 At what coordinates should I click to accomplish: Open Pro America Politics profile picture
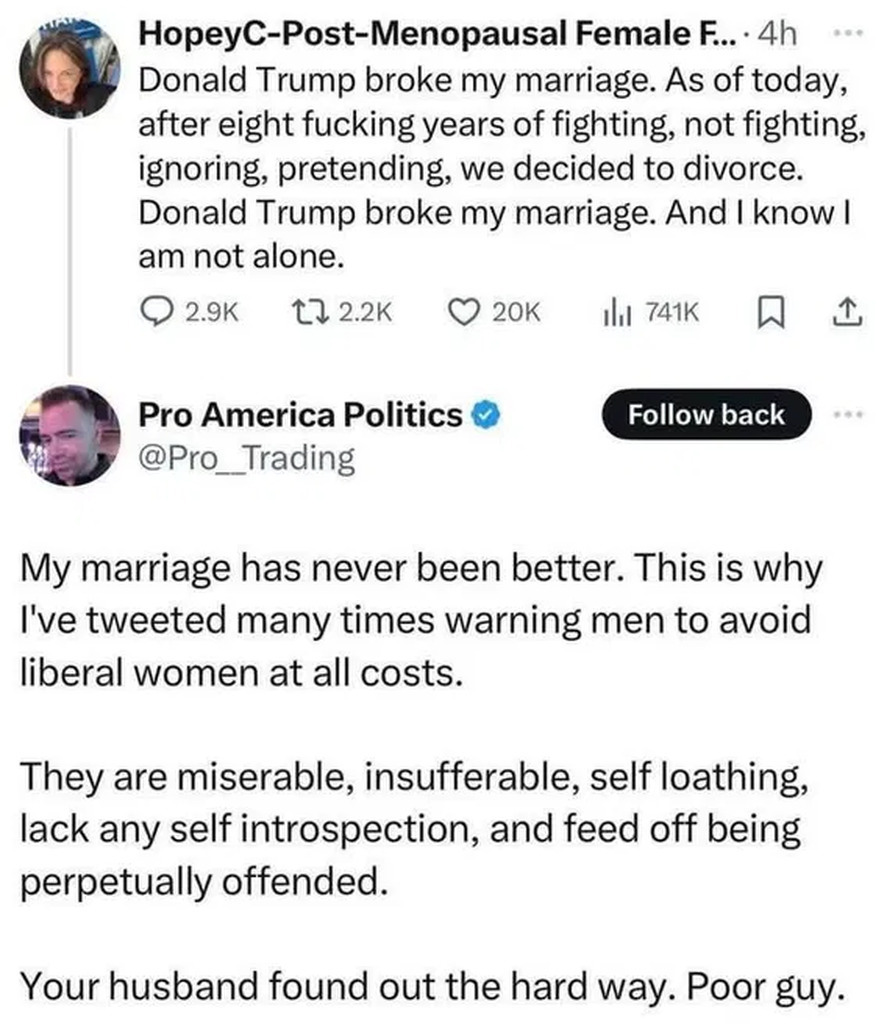click(x=70, y=436)
